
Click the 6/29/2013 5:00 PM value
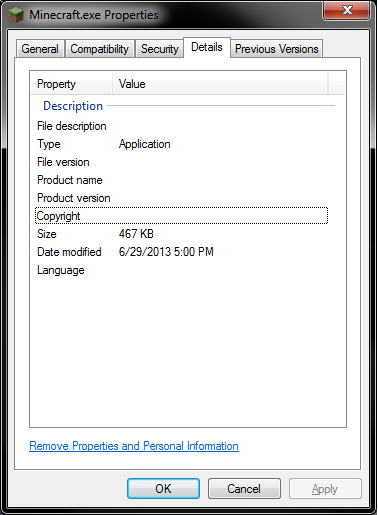pyautogui.click(x=166, y=252)
